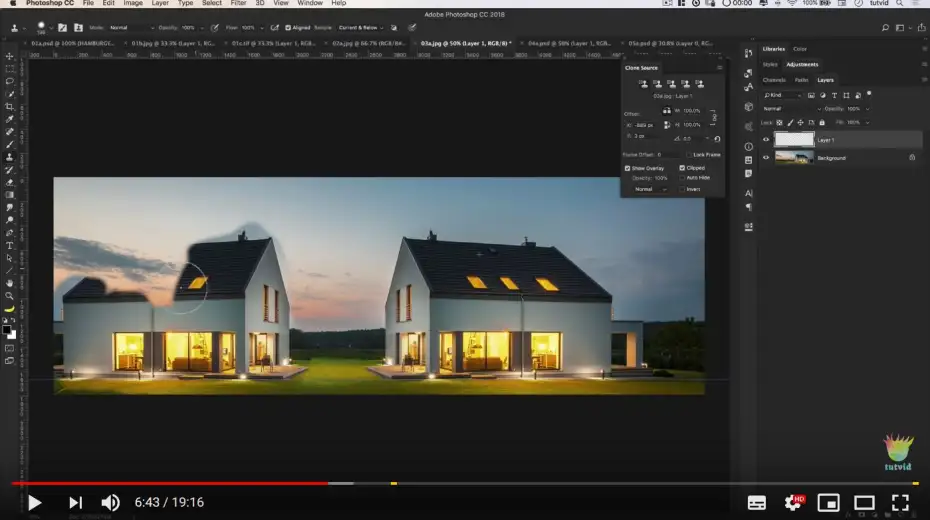Open overlay blend mode Normal dropdown
This screenshot has height=520, width=930.
(650, 189)
